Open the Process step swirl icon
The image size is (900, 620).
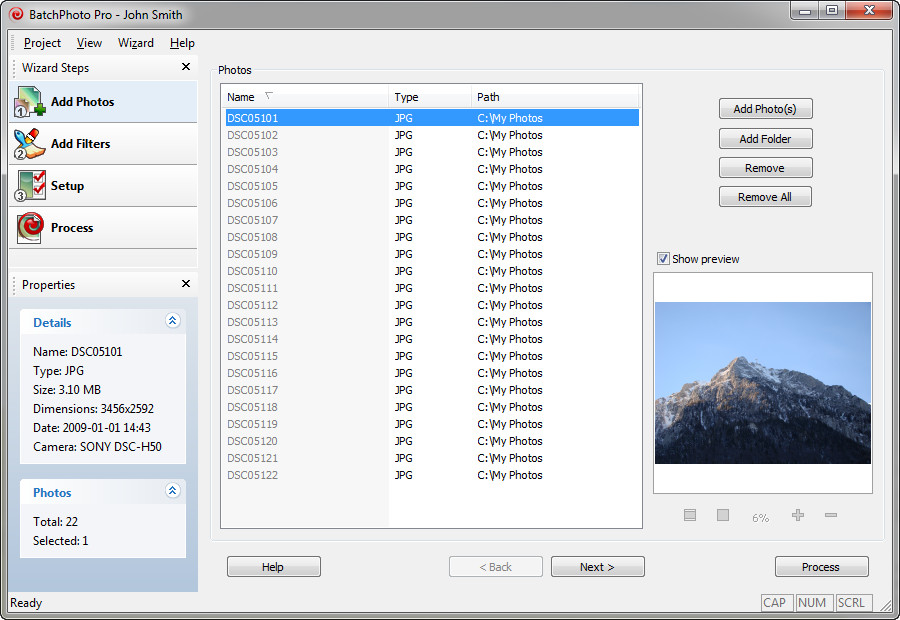pos(30,227)
